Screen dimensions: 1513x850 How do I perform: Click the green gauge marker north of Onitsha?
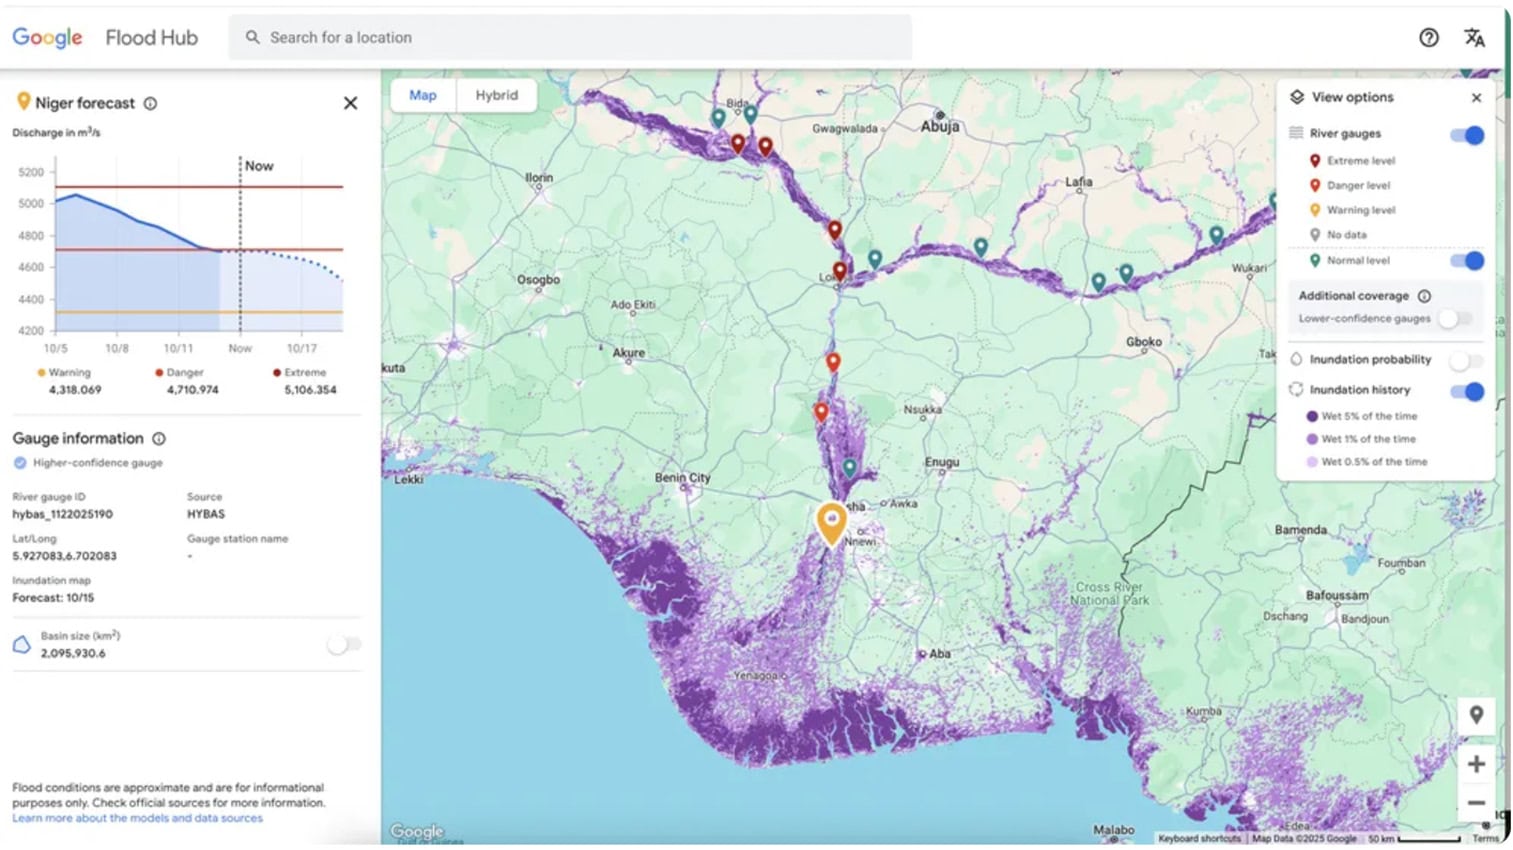click(x=849, y=467)
